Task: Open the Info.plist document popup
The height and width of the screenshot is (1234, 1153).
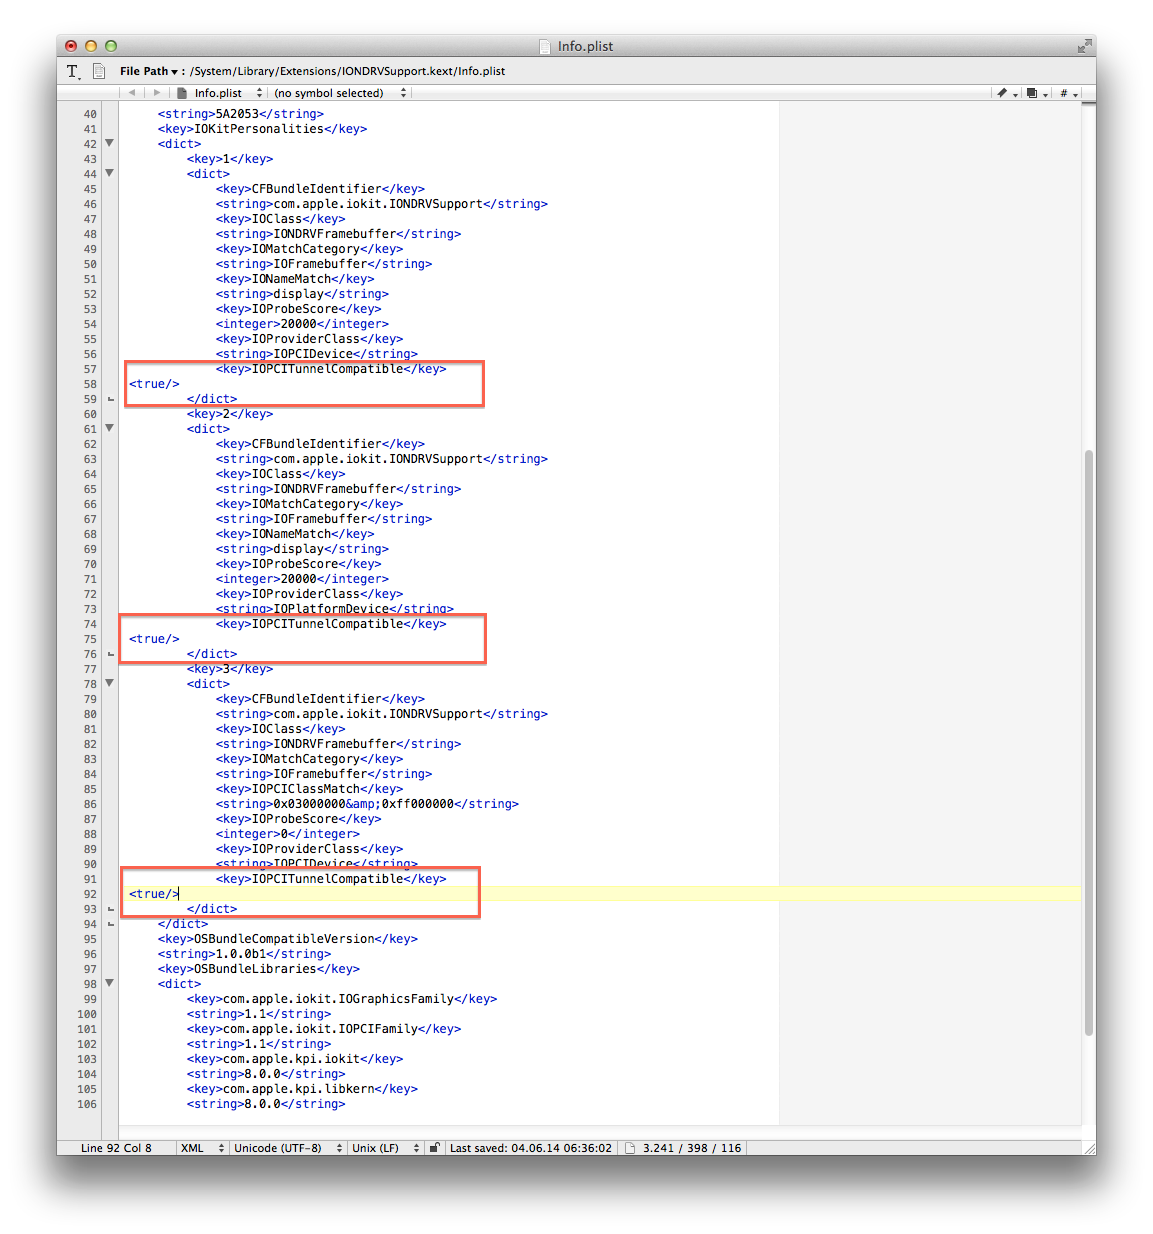Action: pos(220,93)
